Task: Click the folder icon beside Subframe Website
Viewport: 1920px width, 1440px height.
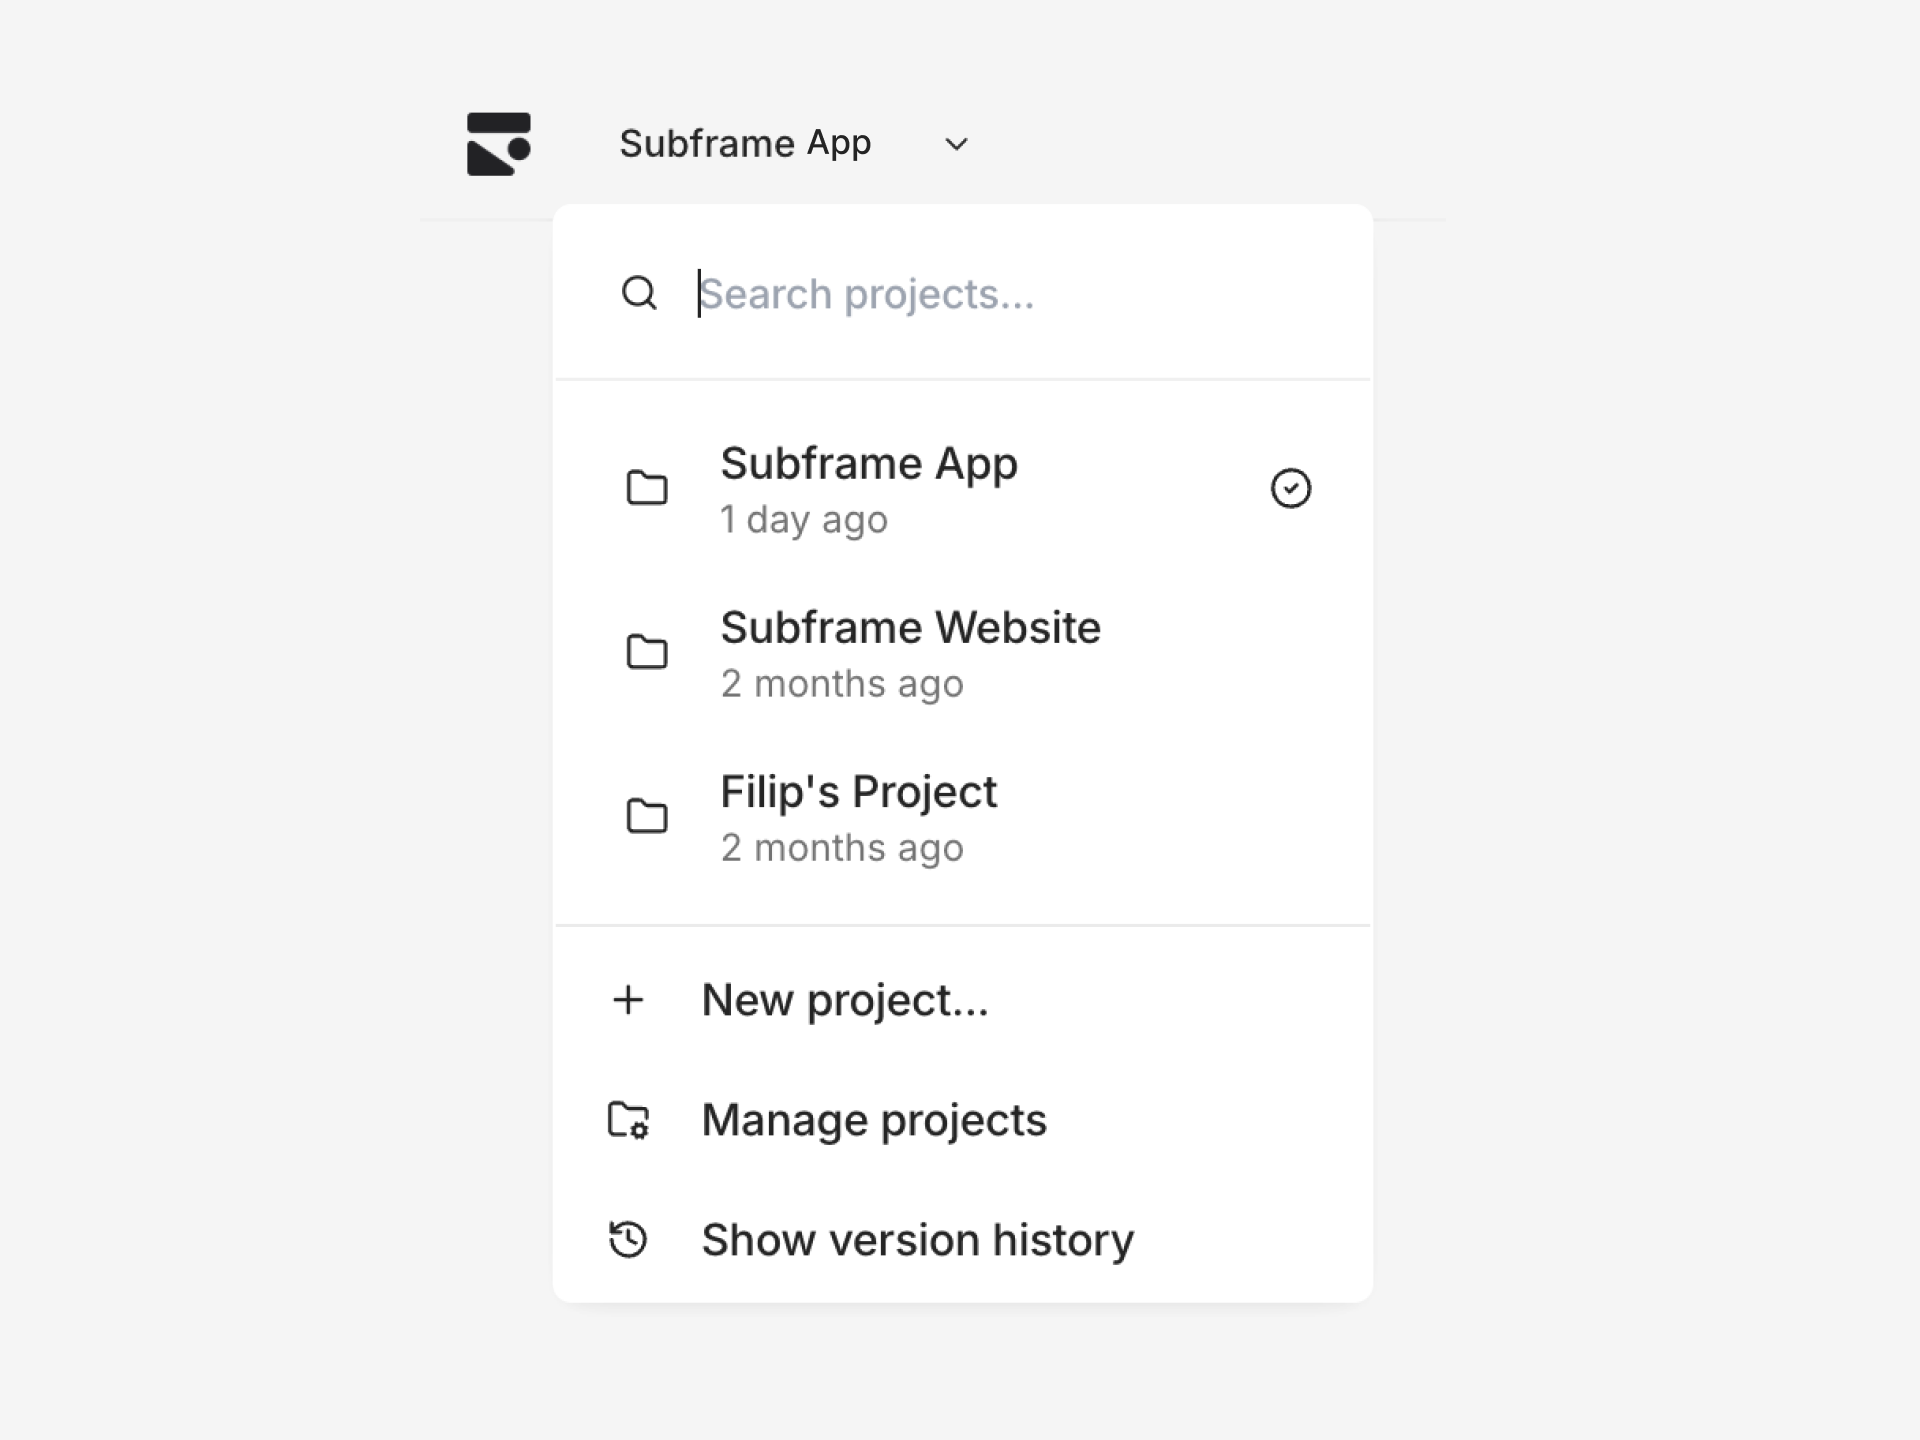Action: click(648, 652)
